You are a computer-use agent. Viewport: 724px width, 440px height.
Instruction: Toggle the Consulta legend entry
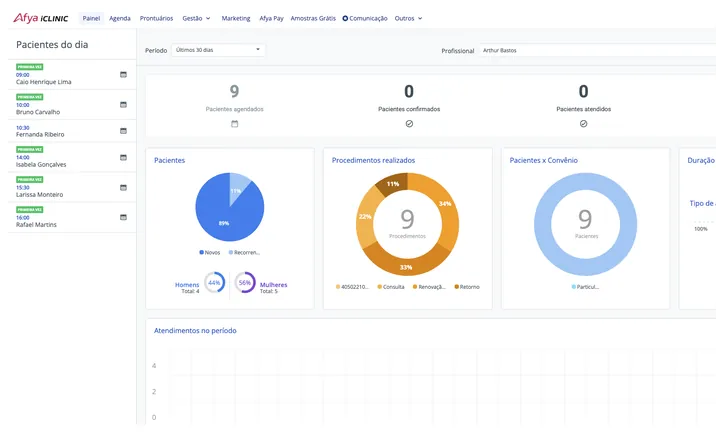click(391, 287)
